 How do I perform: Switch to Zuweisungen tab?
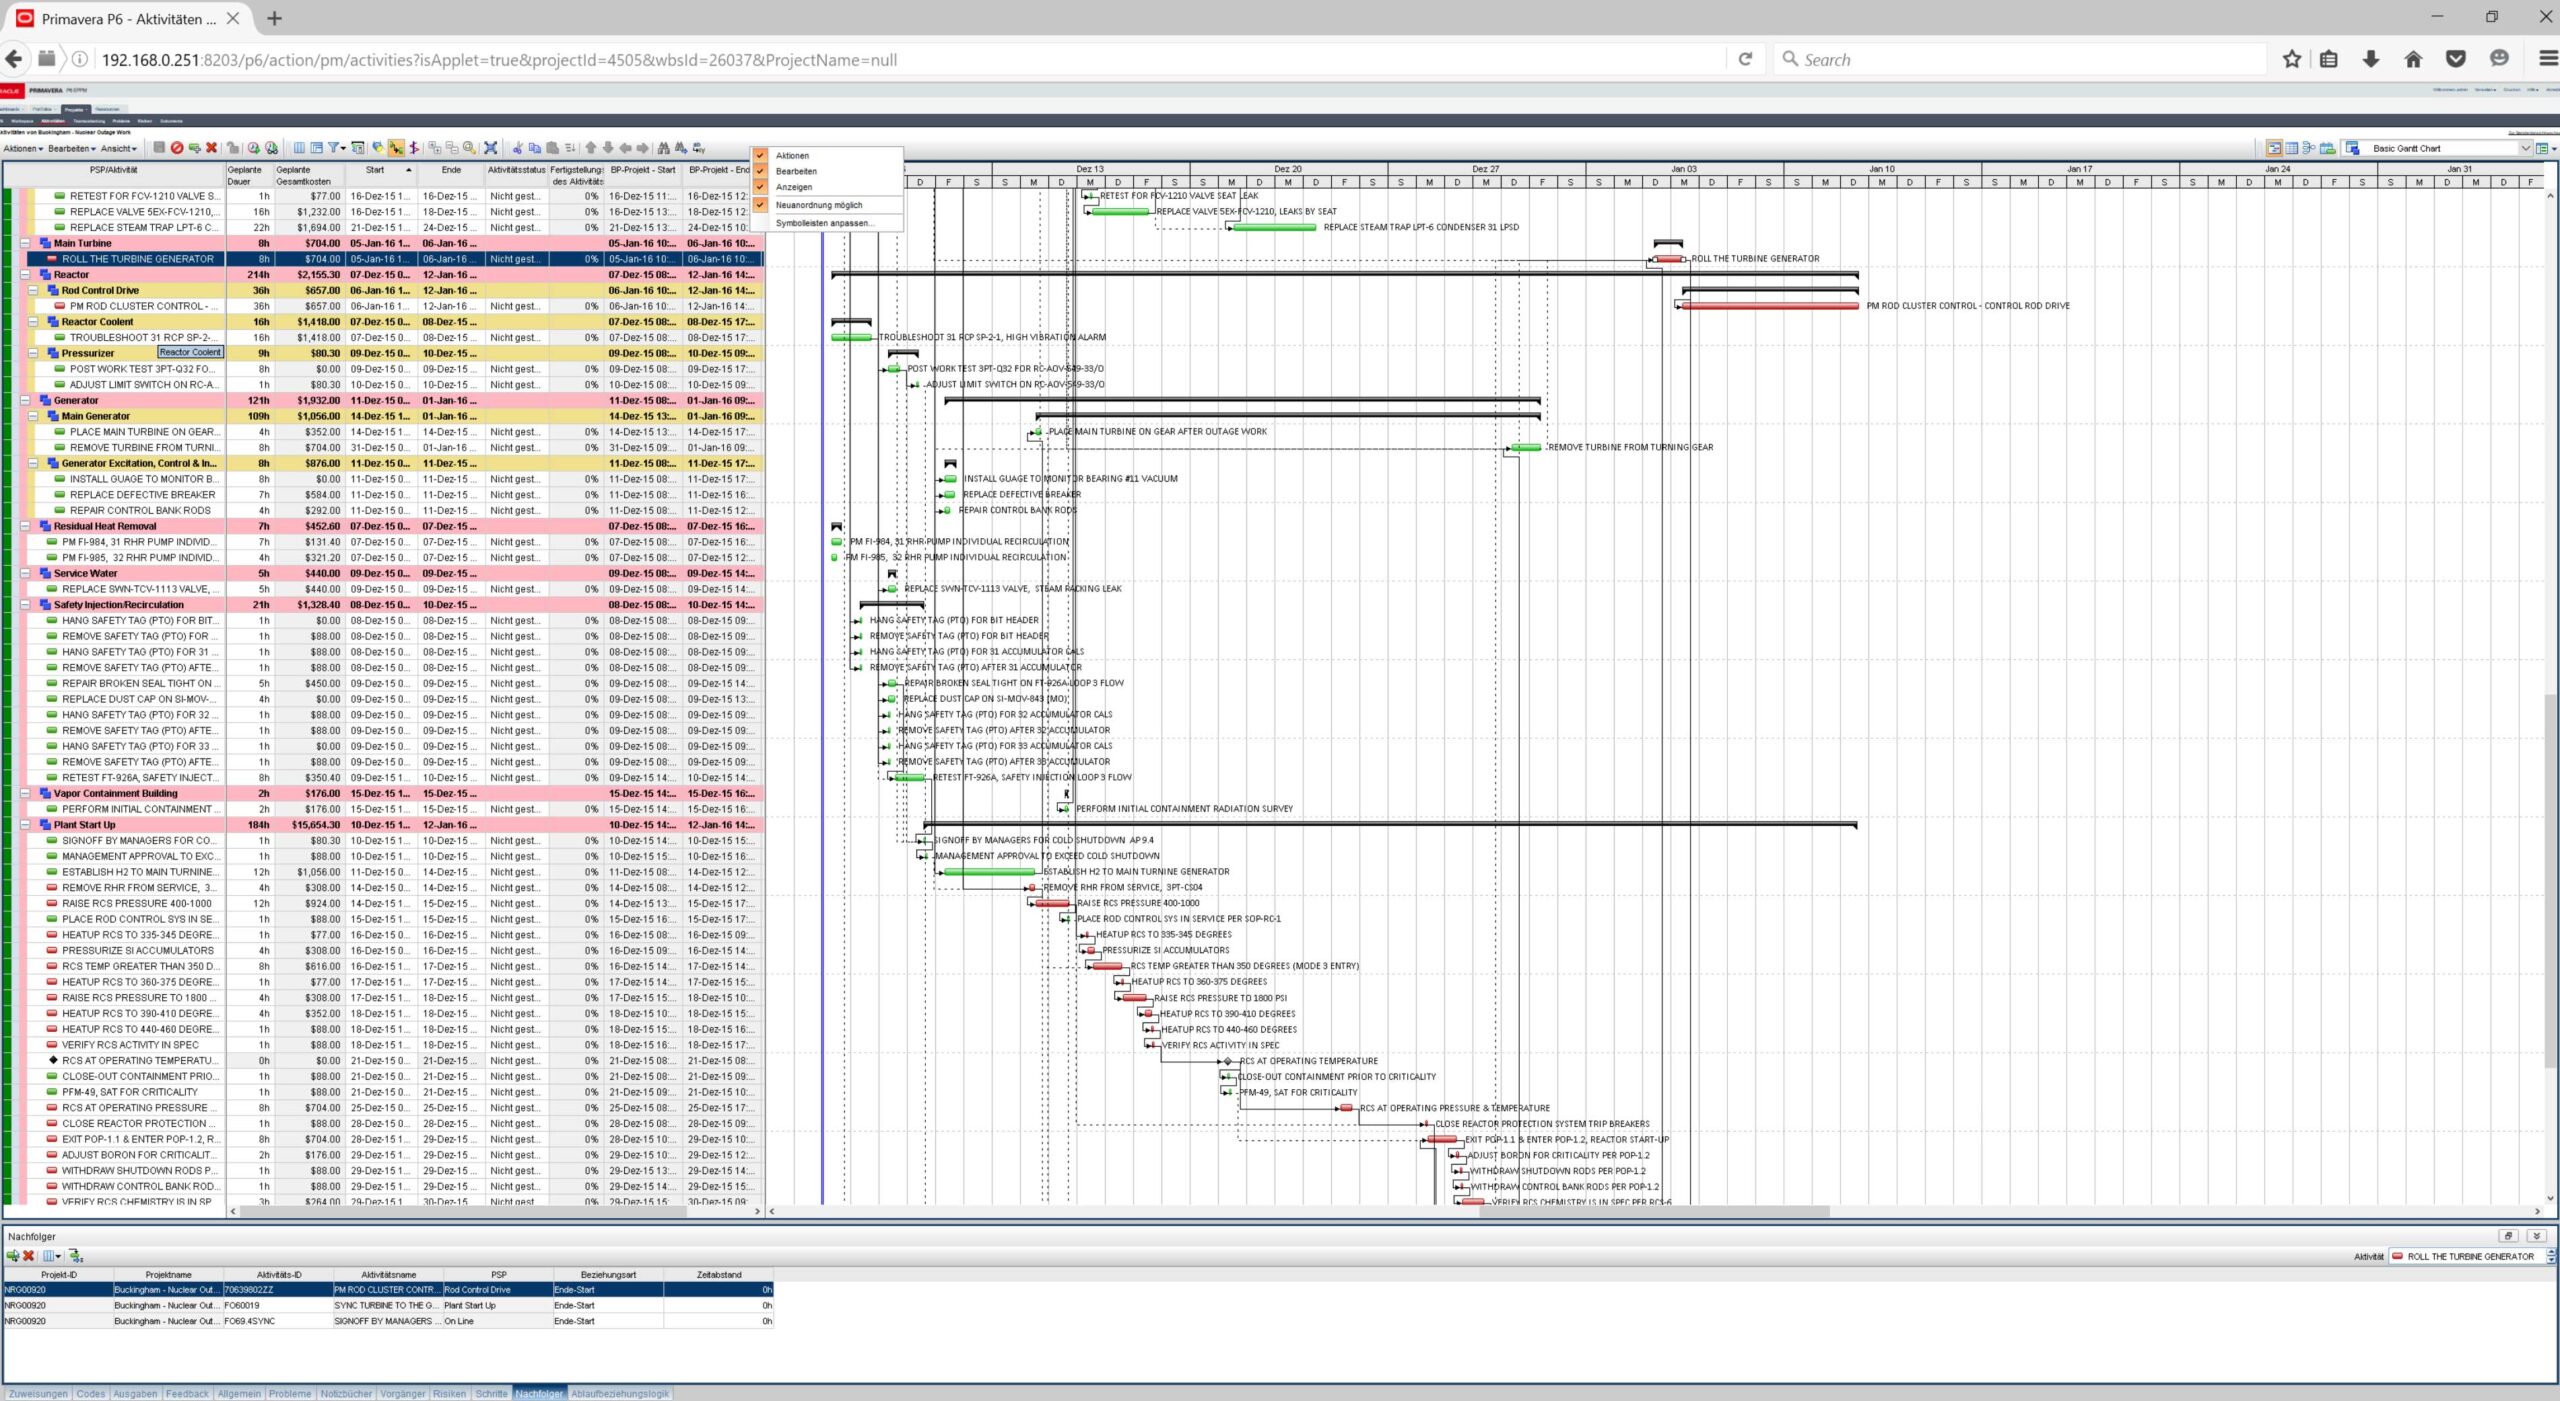click(x=38, y=1393)
